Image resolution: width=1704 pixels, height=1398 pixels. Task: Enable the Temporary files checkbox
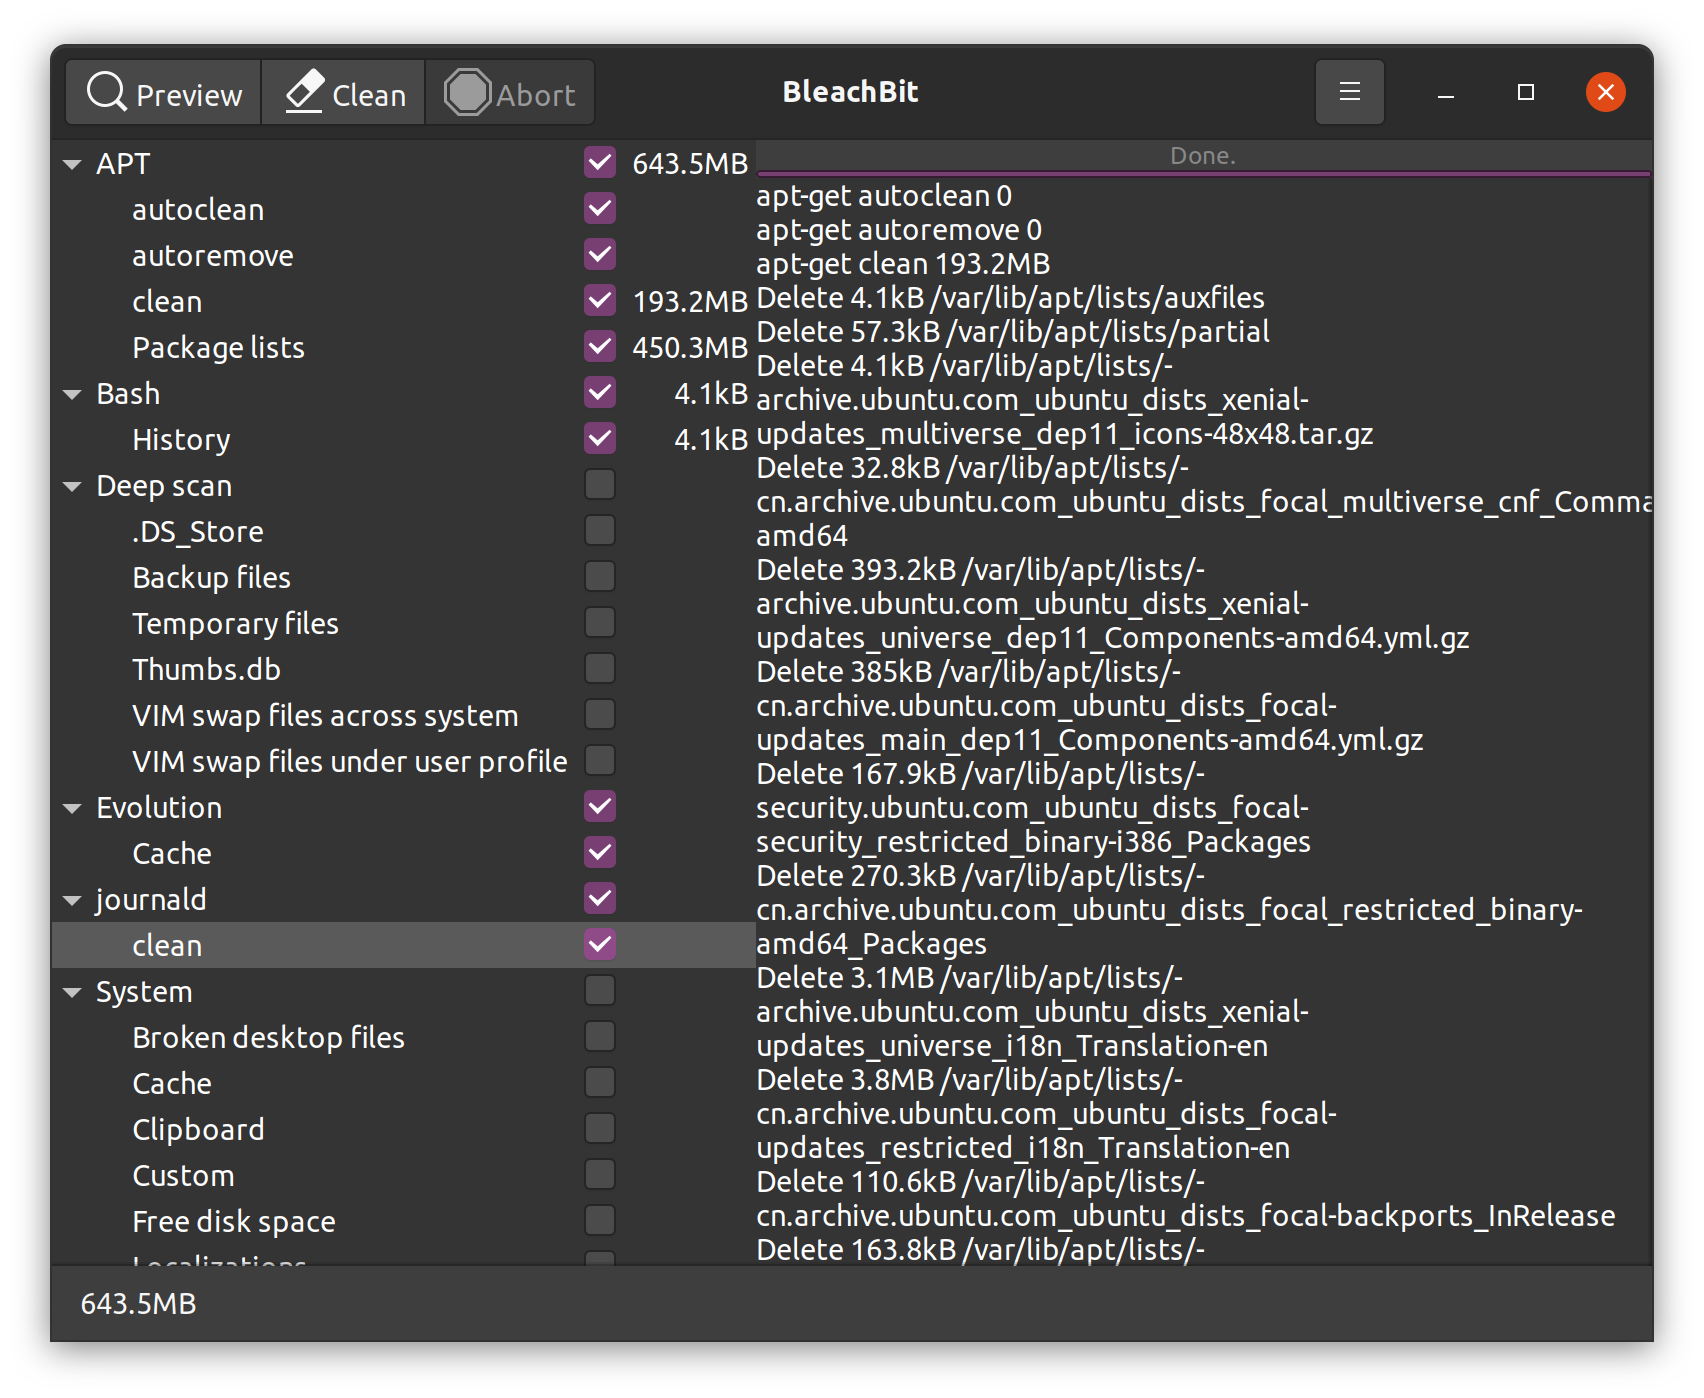600,623
